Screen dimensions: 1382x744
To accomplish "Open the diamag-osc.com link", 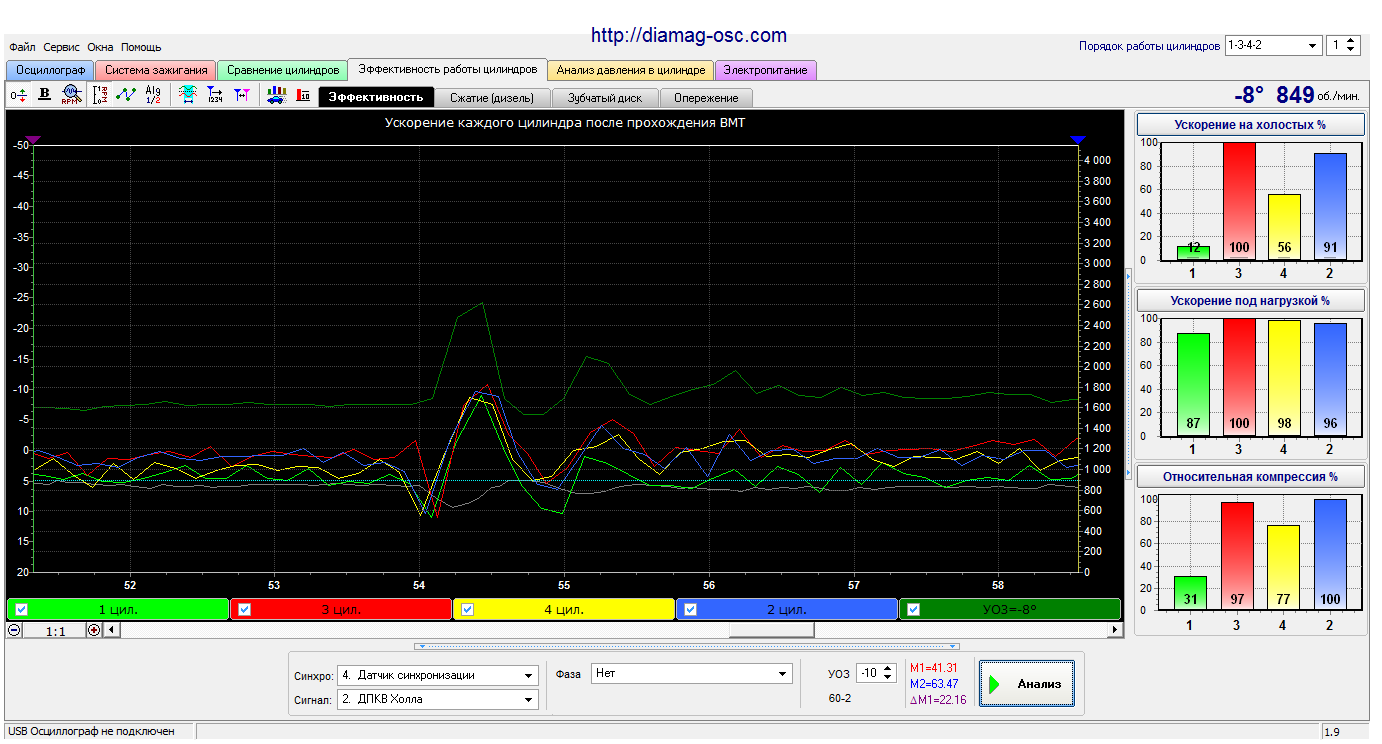I will pos(689,35).
